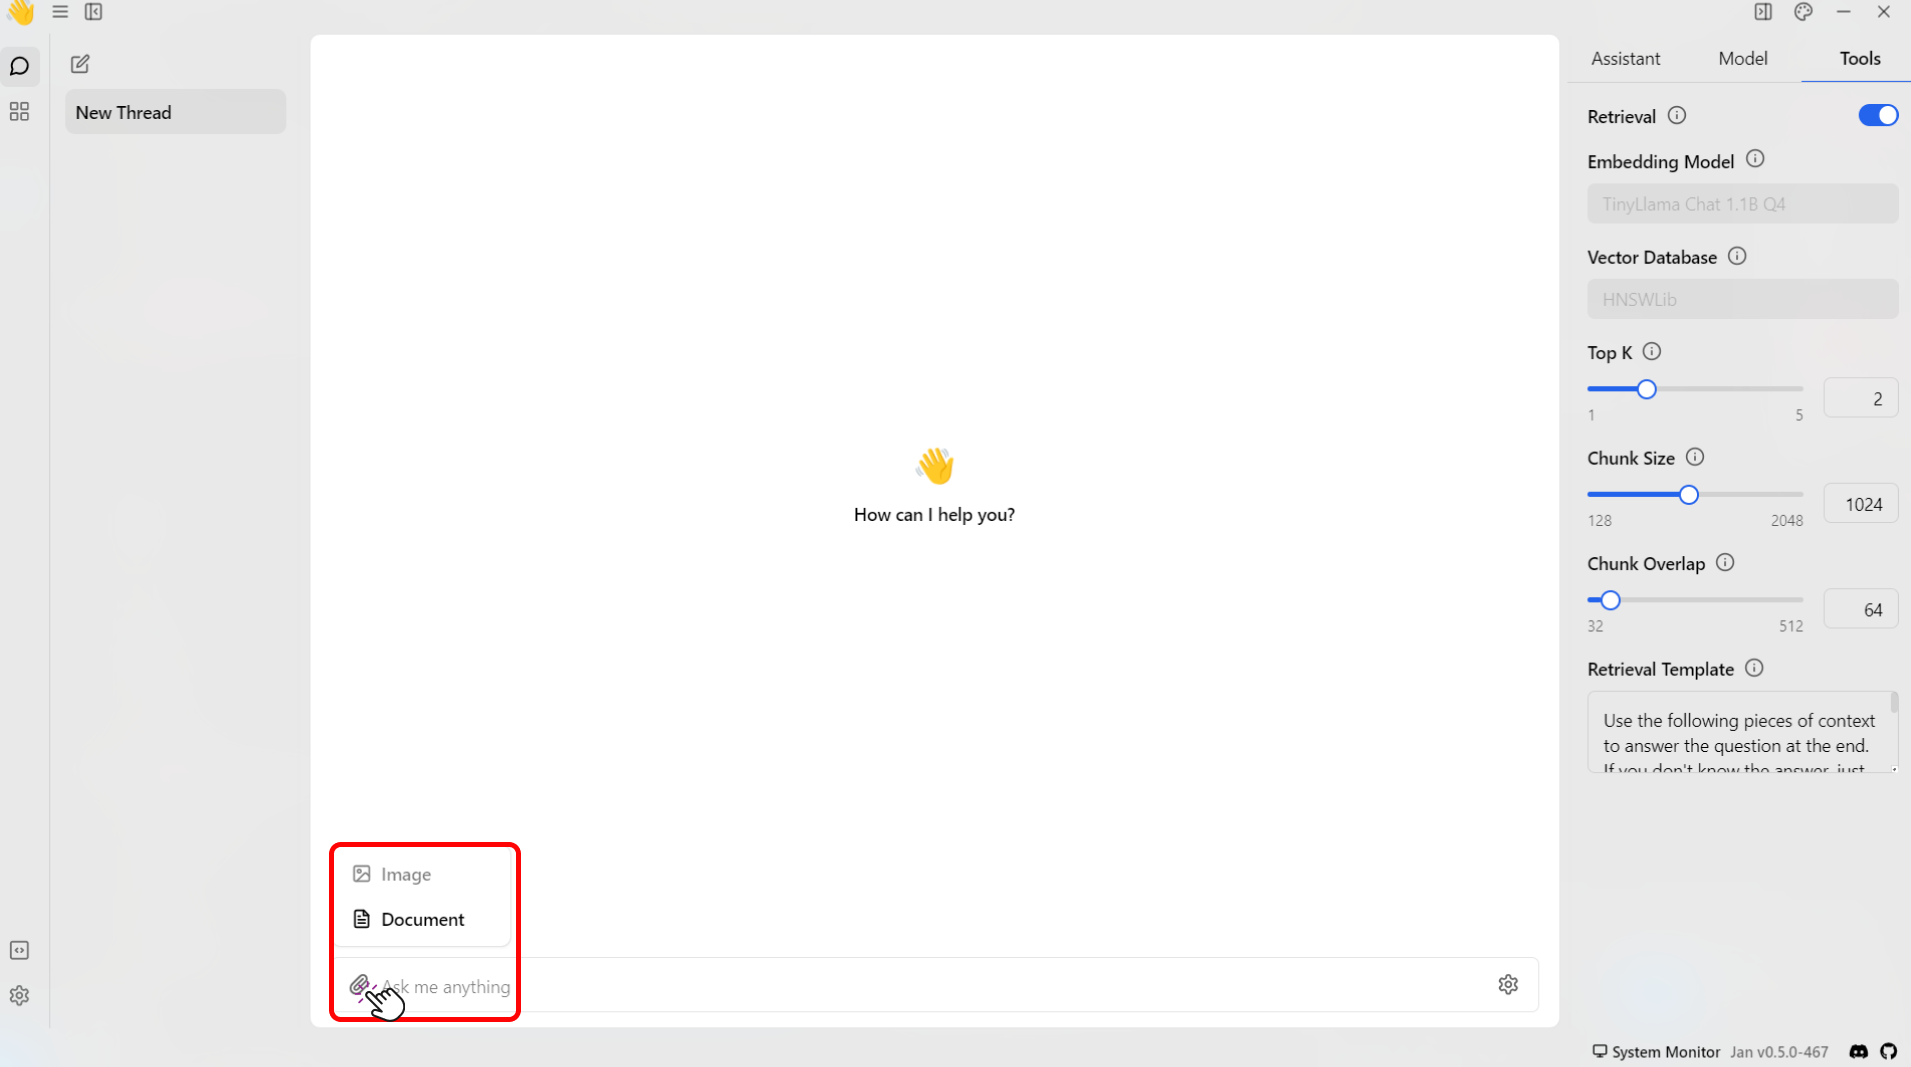Show info for Vector Database

click(x=1737, y=256)
